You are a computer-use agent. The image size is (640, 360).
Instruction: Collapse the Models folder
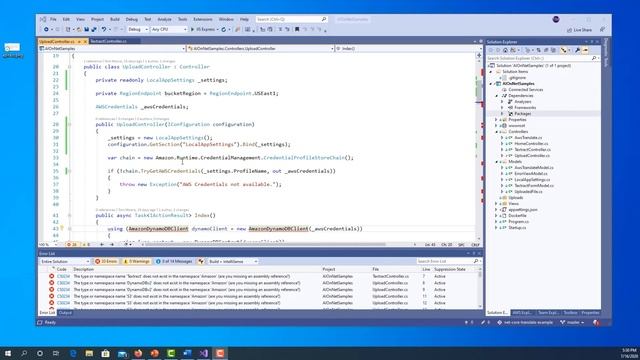click(x=497, y=162)
